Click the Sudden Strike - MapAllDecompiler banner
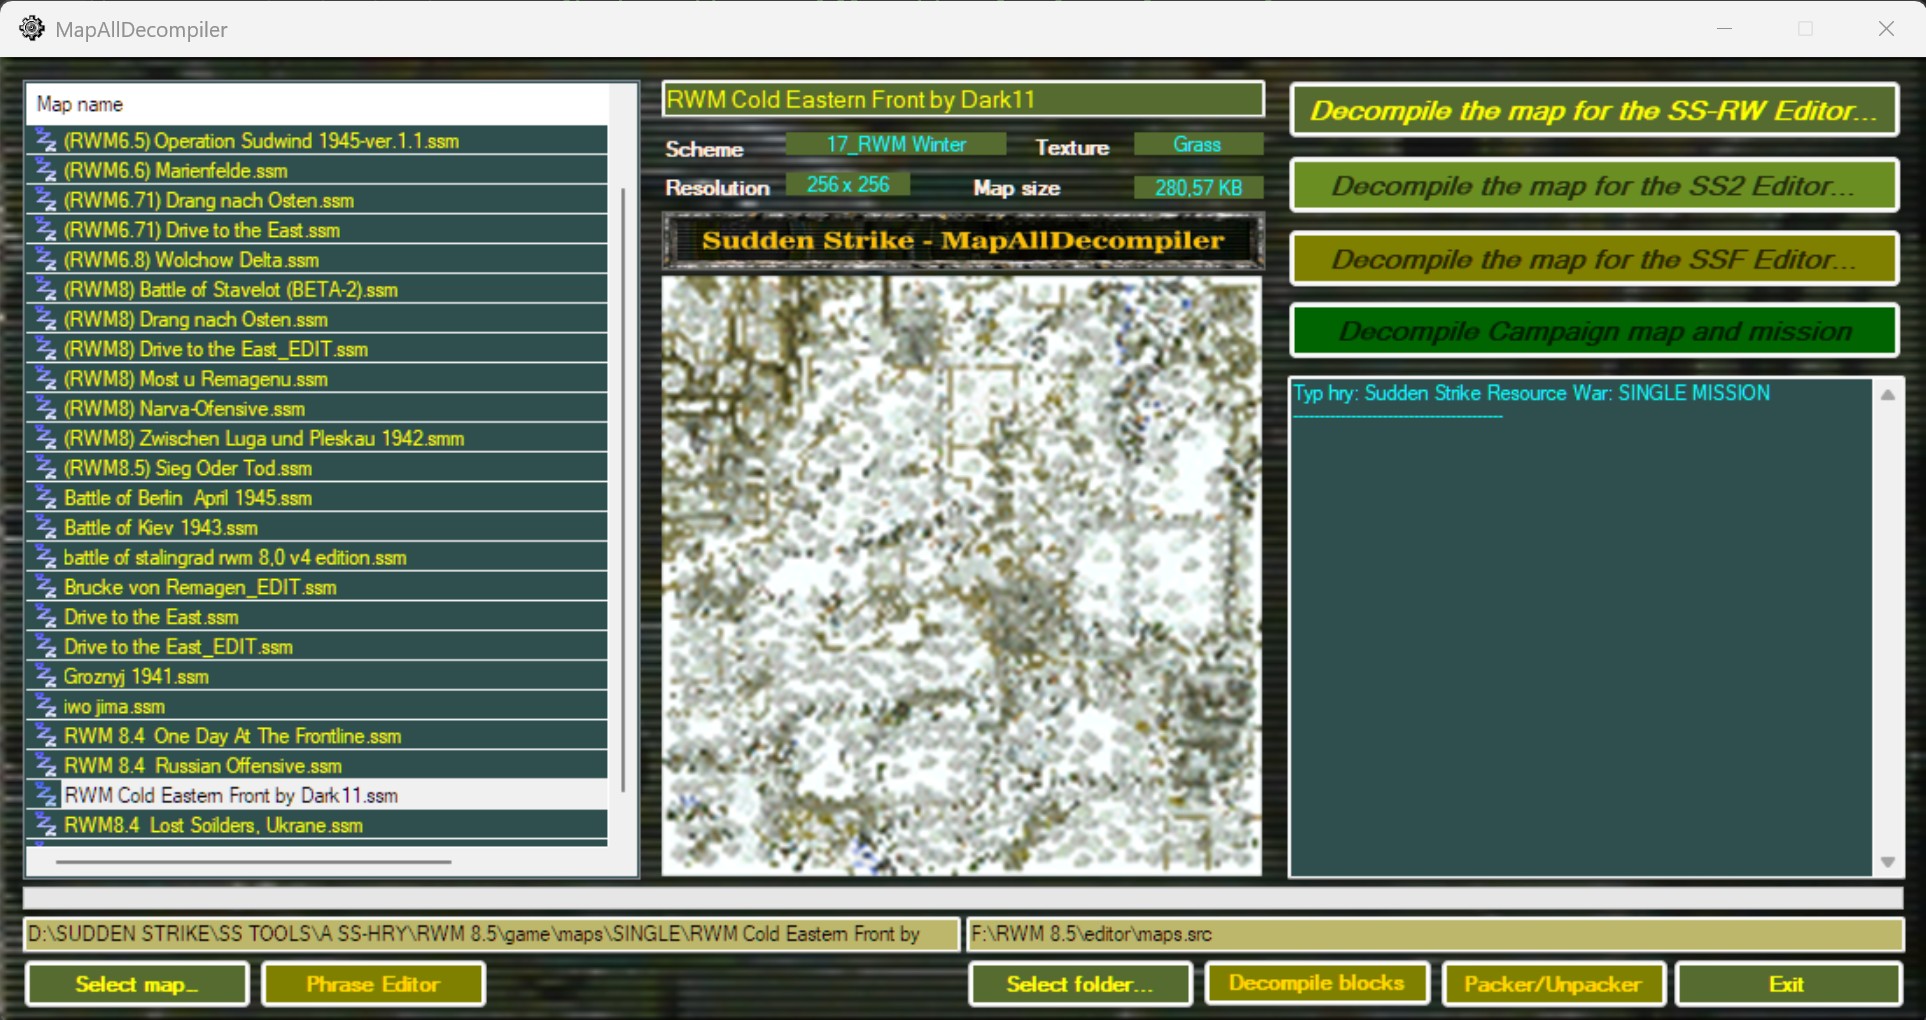 tap(963, 240)
